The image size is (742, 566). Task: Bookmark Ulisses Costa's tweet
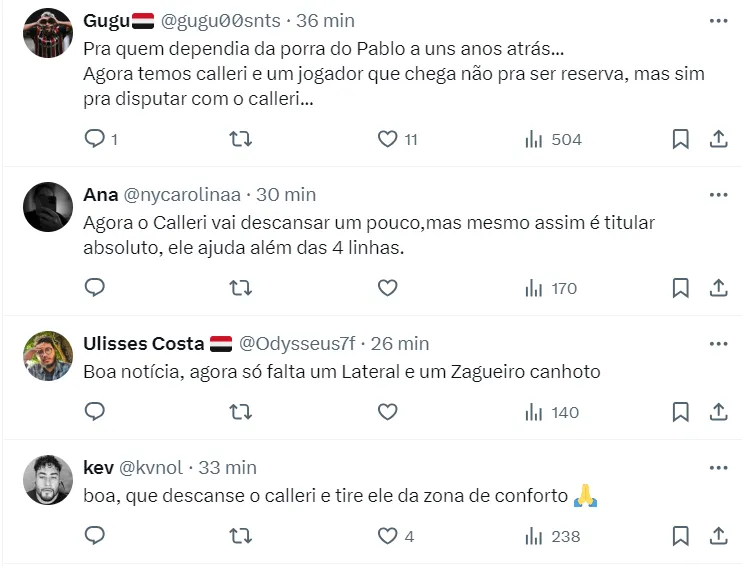click(680, 411)
